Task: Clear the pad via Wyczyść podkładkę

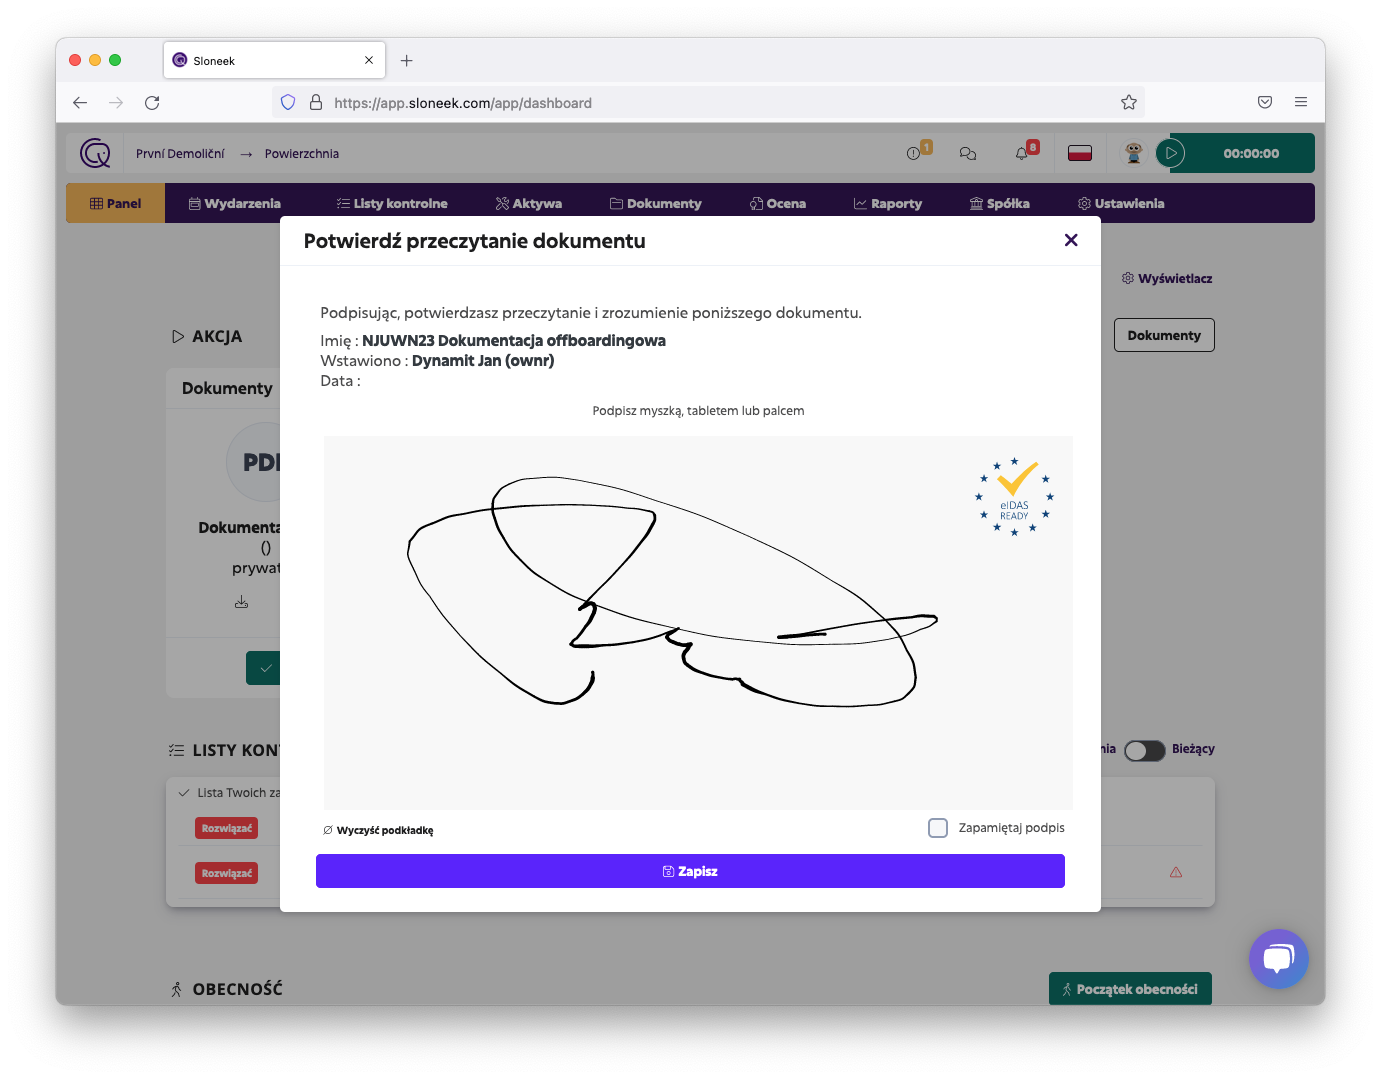Action: 378,830
